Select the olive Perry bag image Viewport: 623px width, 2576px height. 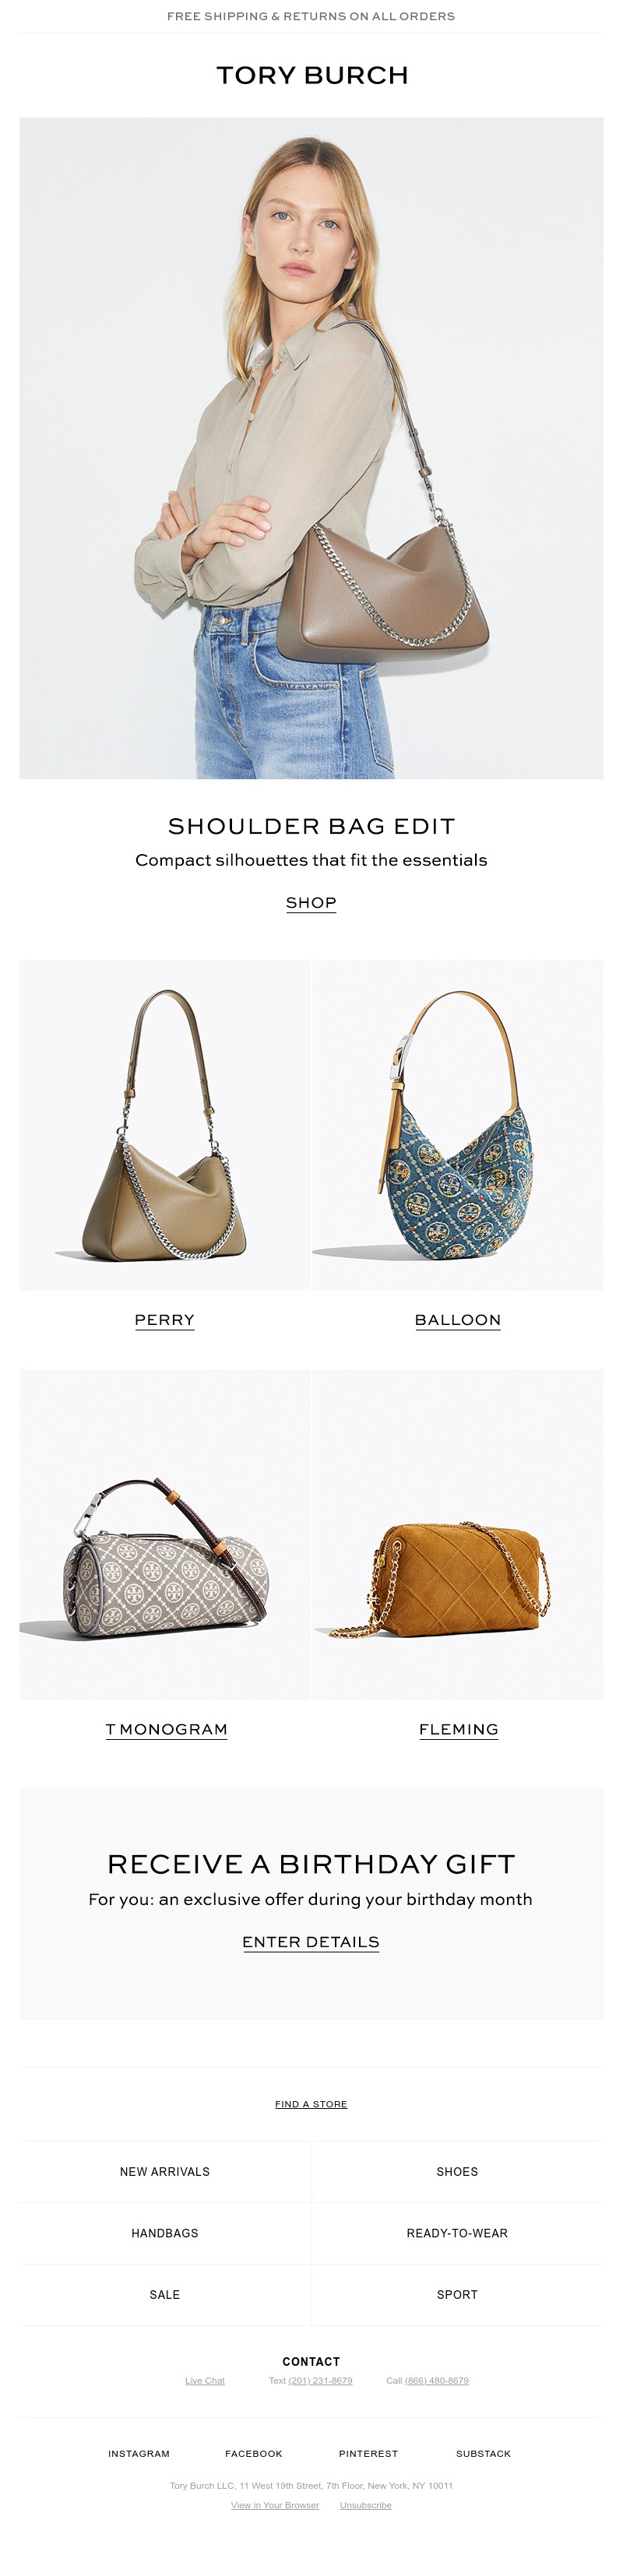pyautogui.click(x=165, y=1125)
